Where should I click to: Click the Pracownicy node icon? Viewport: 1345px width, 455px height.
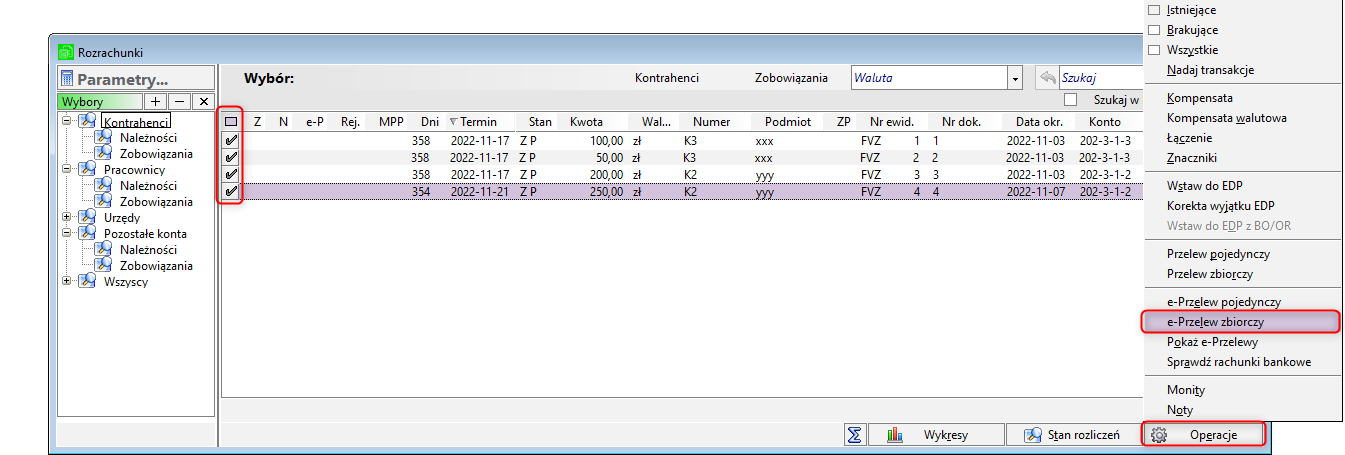(87, 169)
